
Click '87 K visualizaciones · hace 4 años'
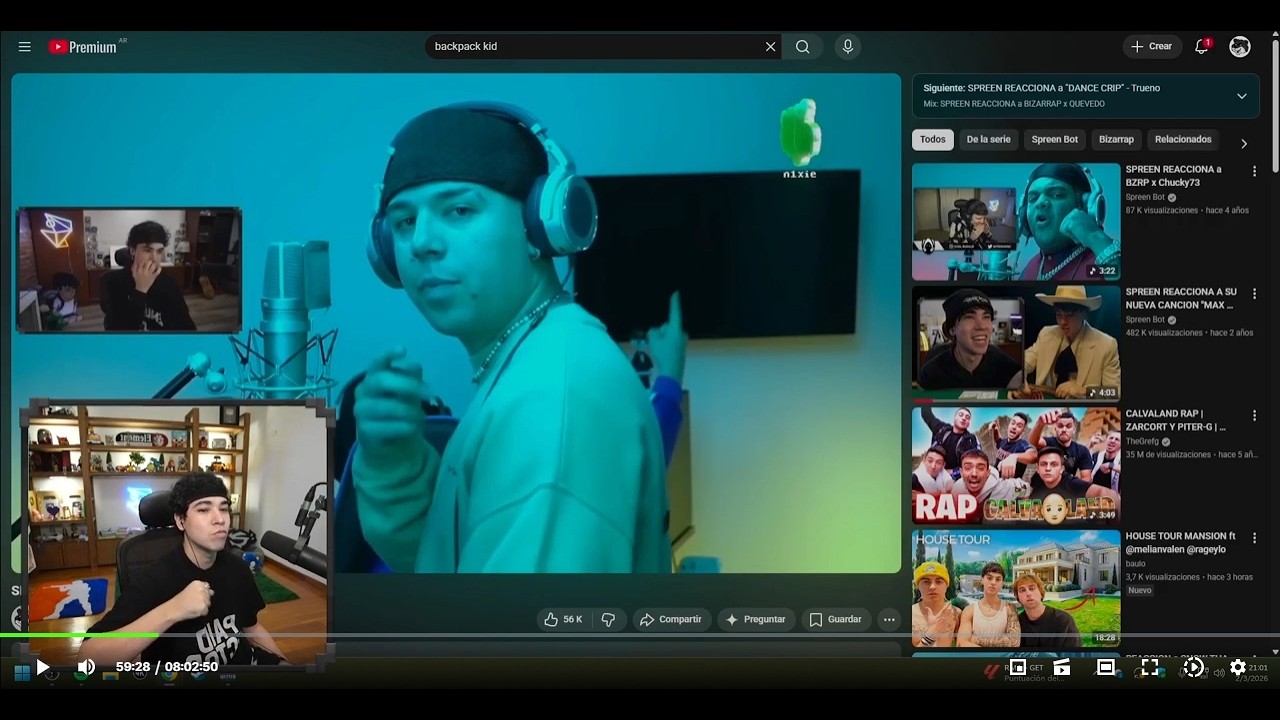click(x=1187, y=211)
